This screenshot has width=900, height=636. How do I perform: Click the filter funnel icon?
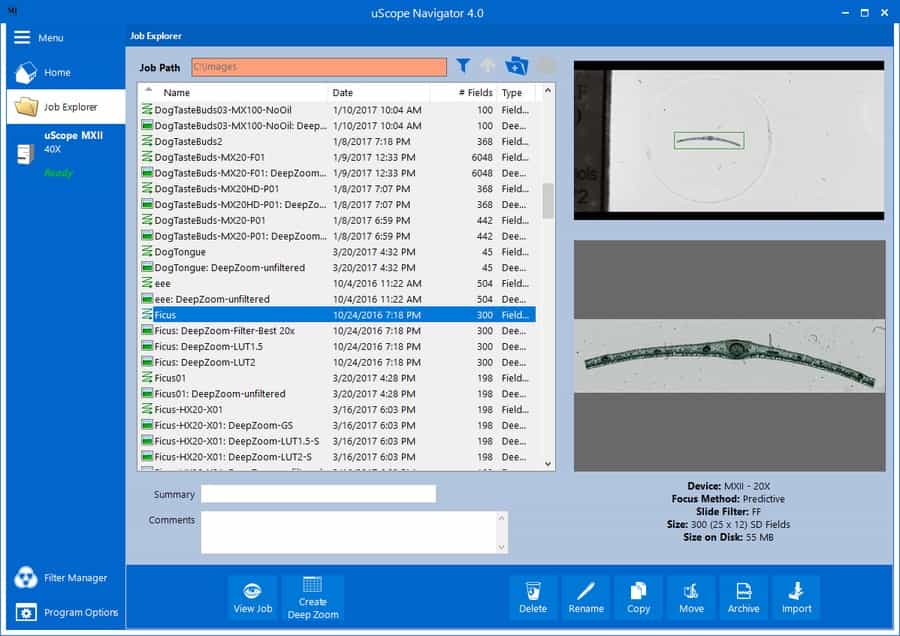pos(463,66)
